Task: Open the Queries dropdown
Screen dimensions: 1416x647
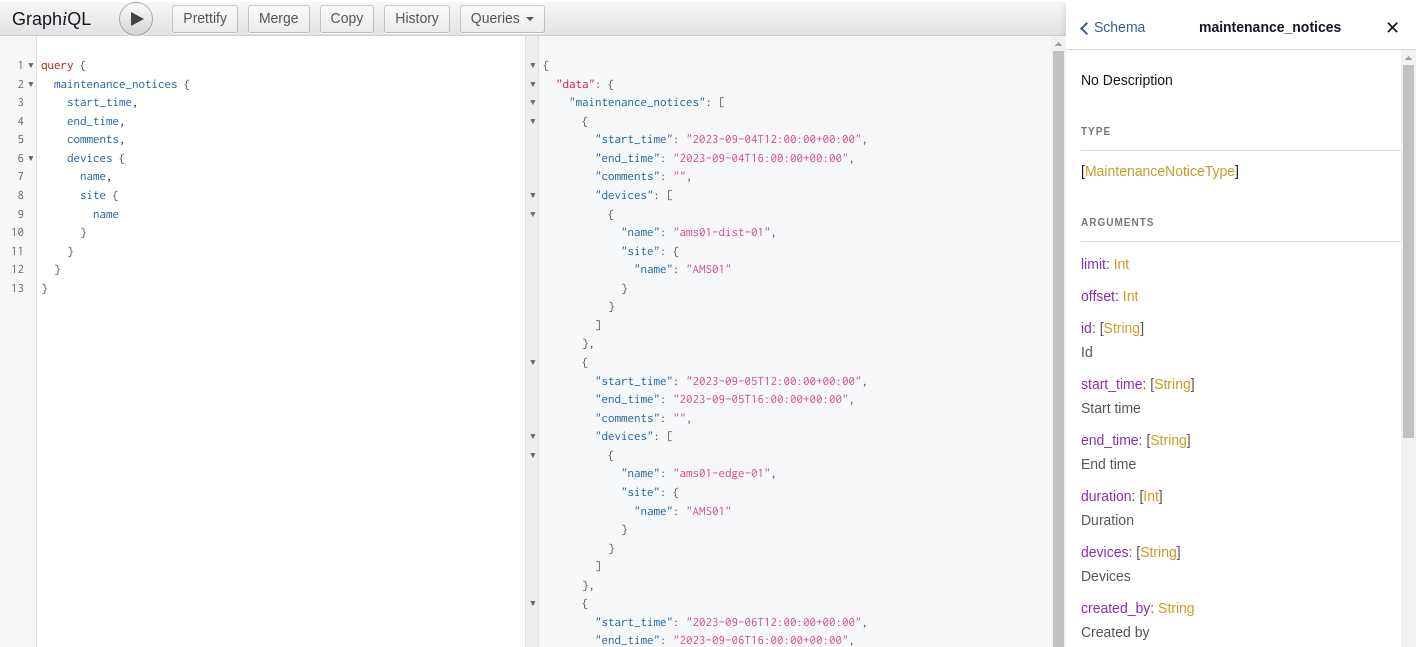Action: 501,18
